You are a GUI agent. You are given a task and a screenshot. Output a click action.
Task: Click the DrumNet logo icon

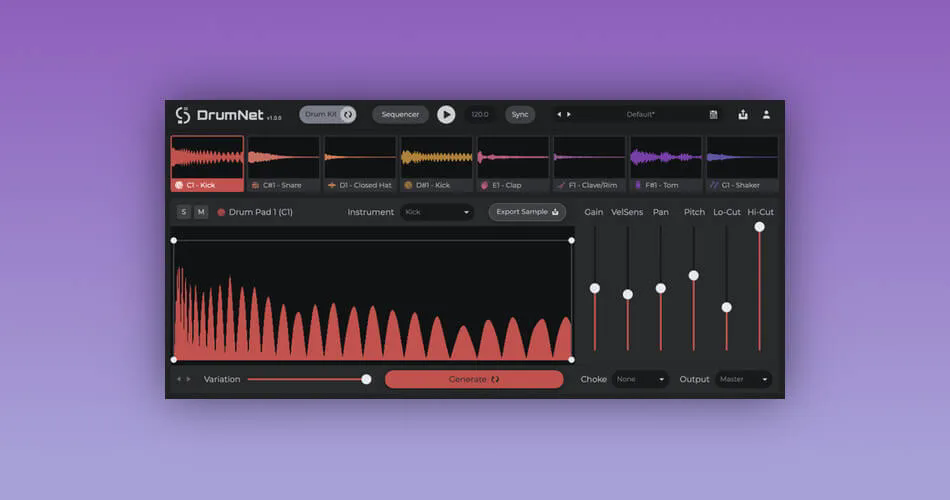point(182,115)
